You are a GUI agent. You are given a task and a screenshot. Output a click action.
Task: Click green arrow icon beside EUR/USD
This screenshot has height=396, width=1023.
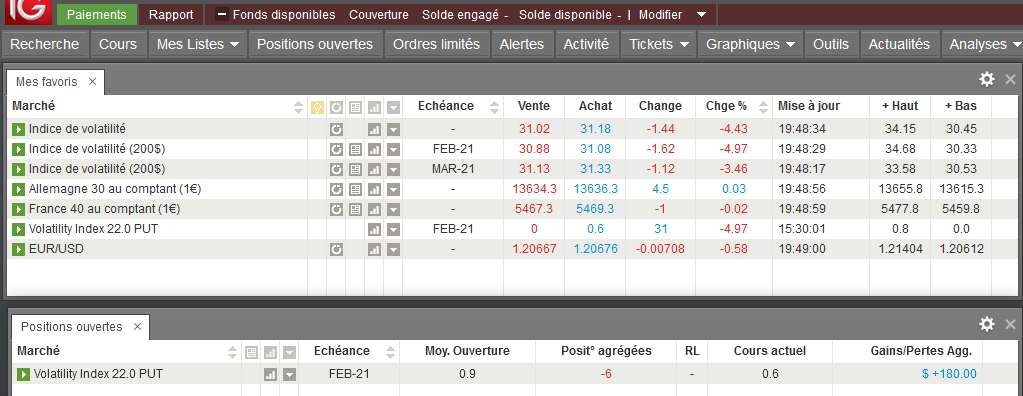tap(18, 249)
